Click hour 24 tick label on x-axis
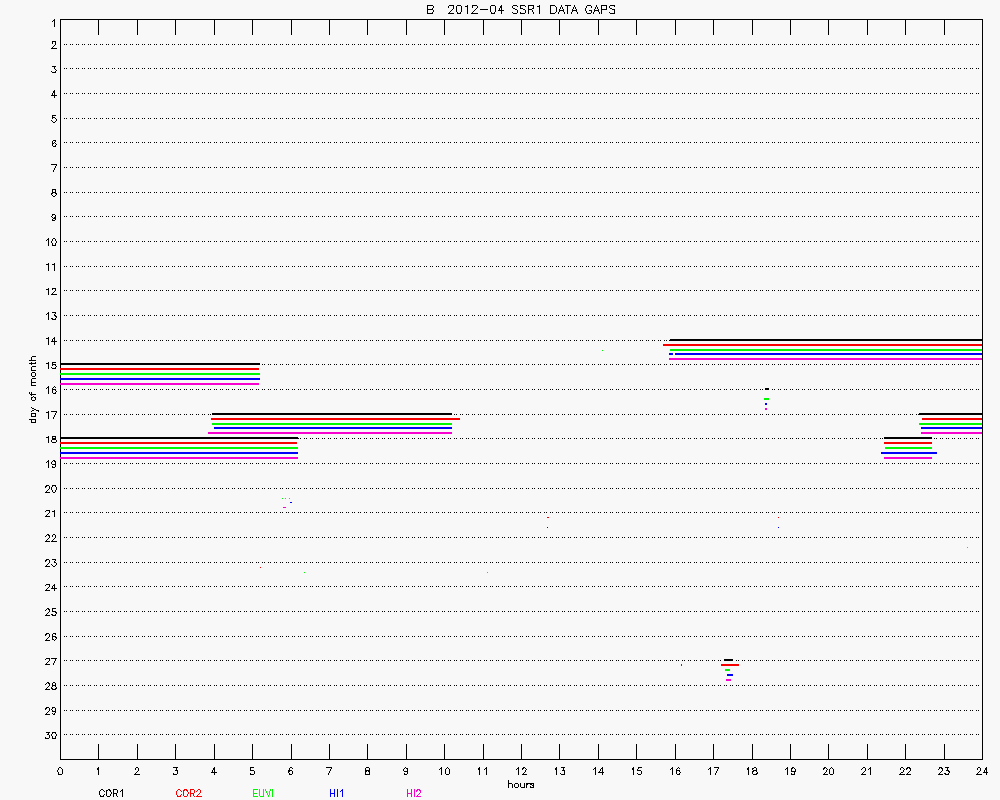This screenshot has width=1000, height=800. 981,771
